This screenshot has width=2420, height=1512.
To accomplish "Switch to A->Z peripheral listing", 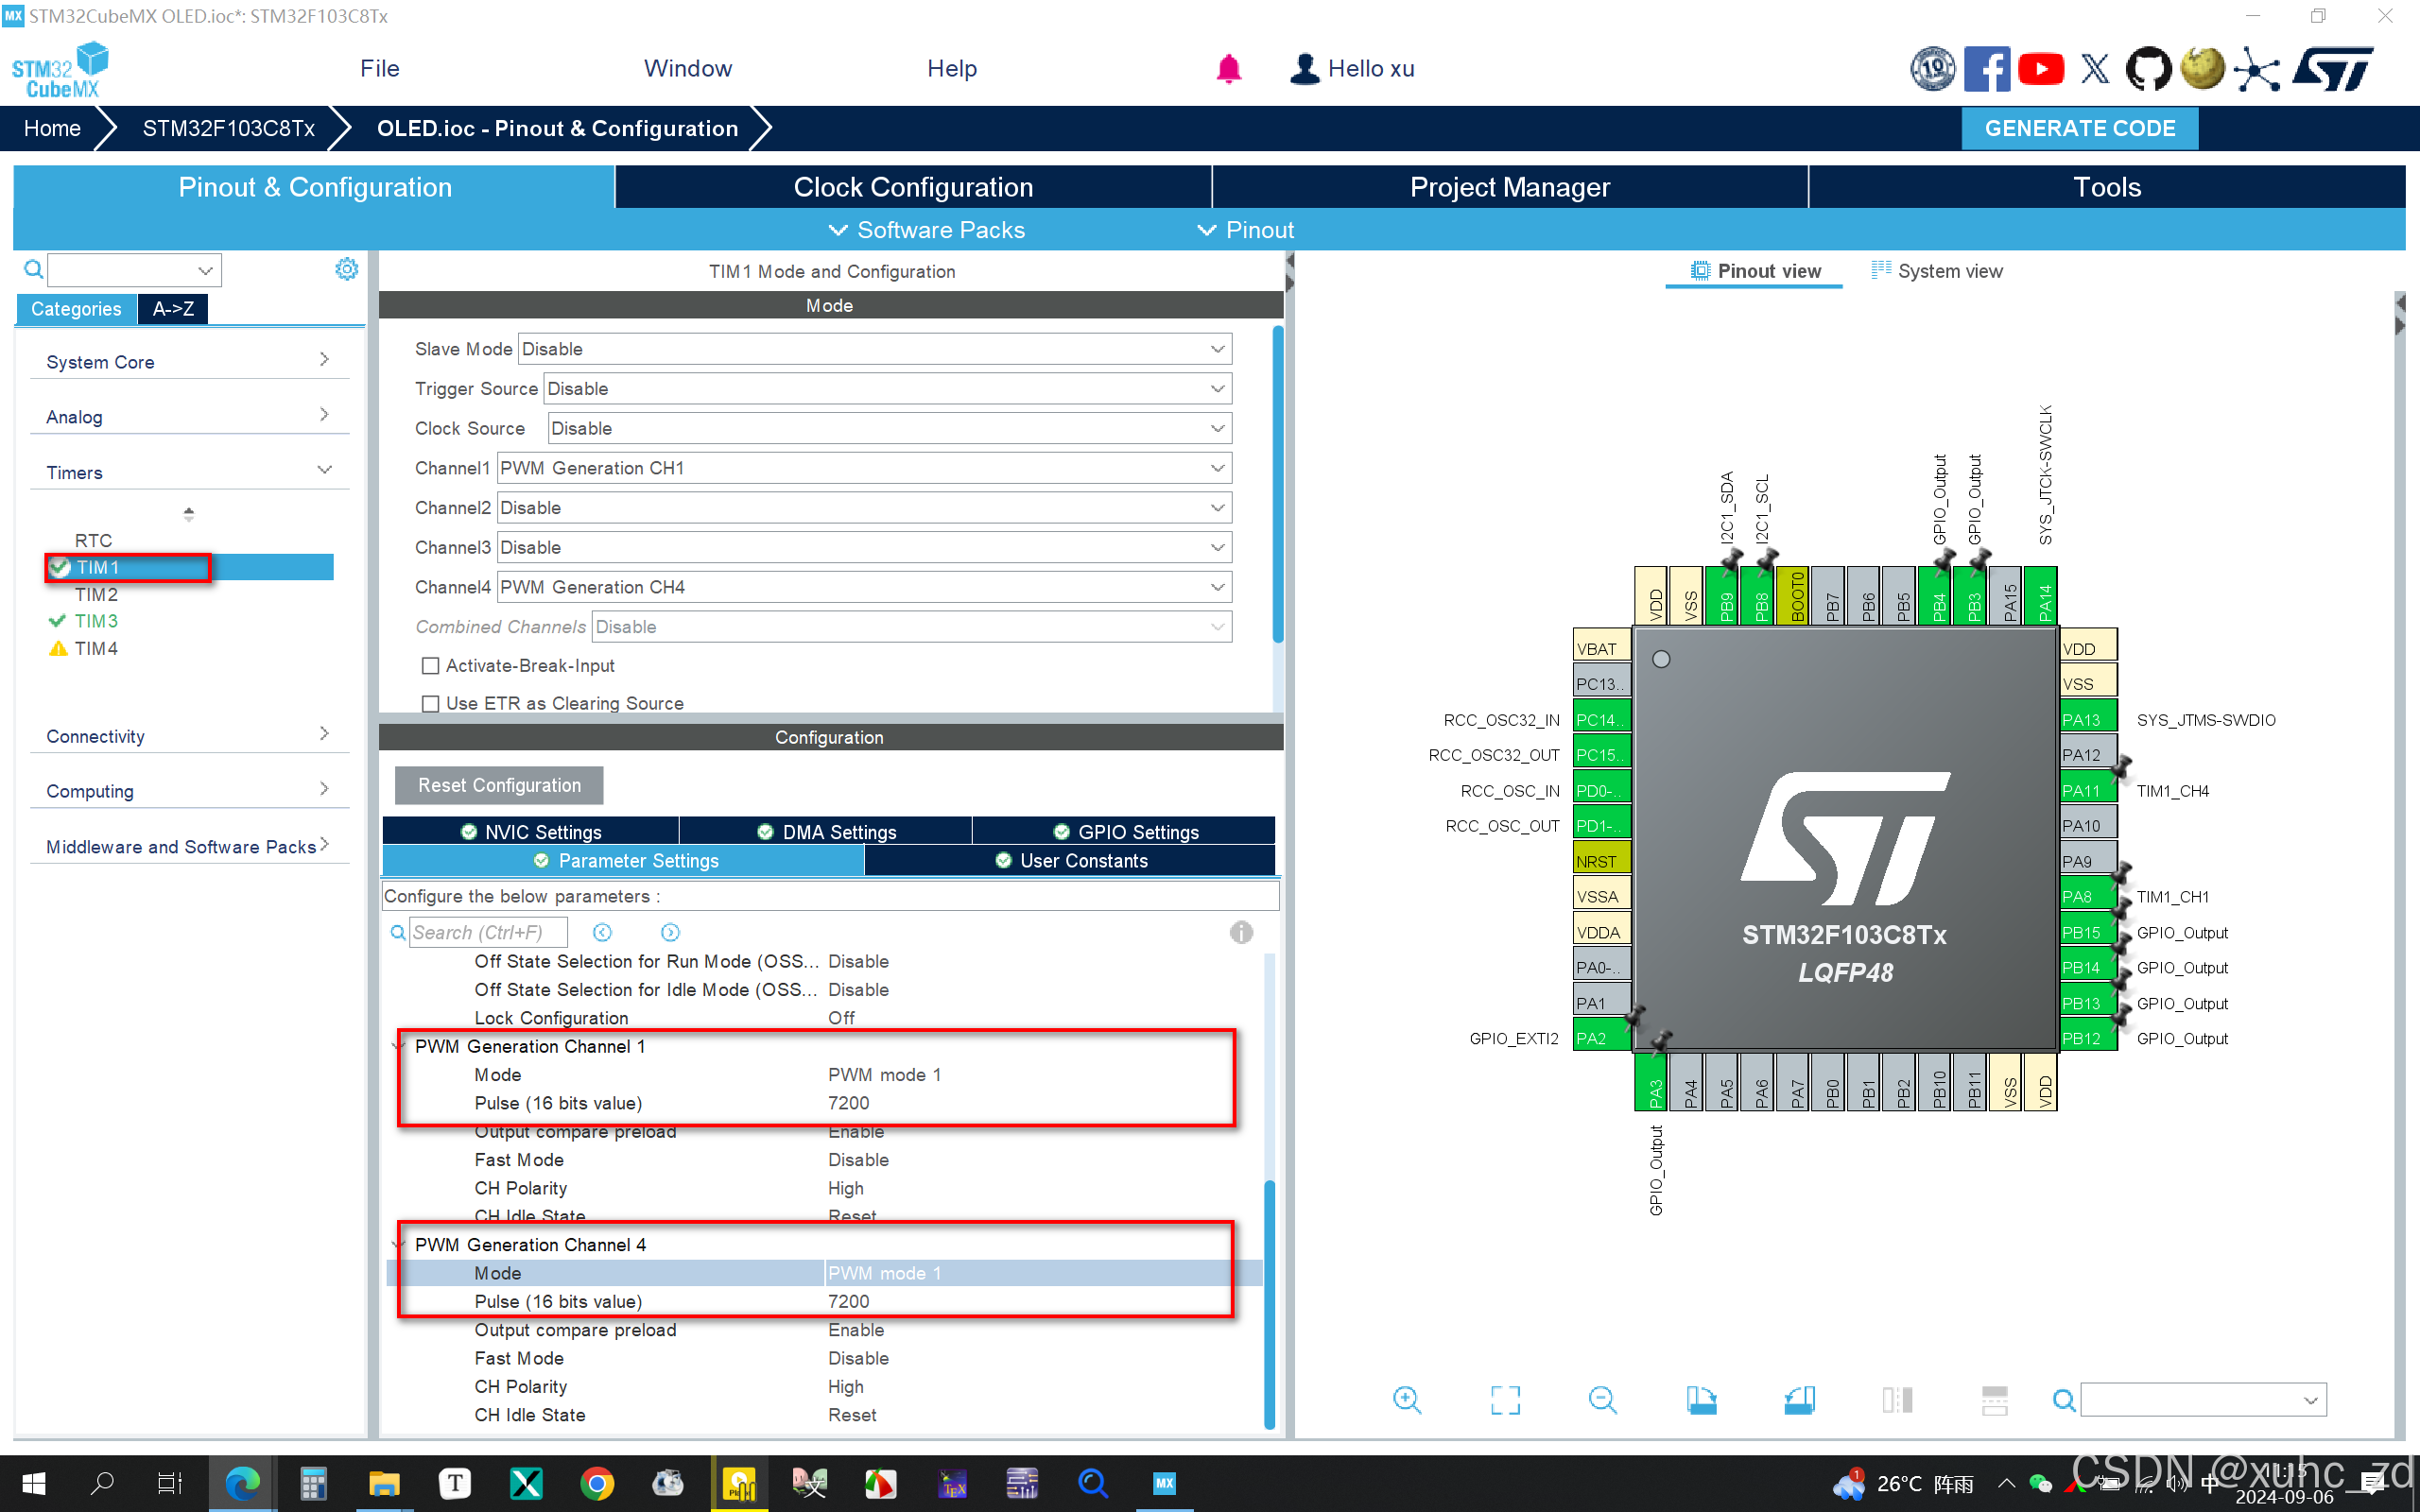I will (x=173, y=309).
